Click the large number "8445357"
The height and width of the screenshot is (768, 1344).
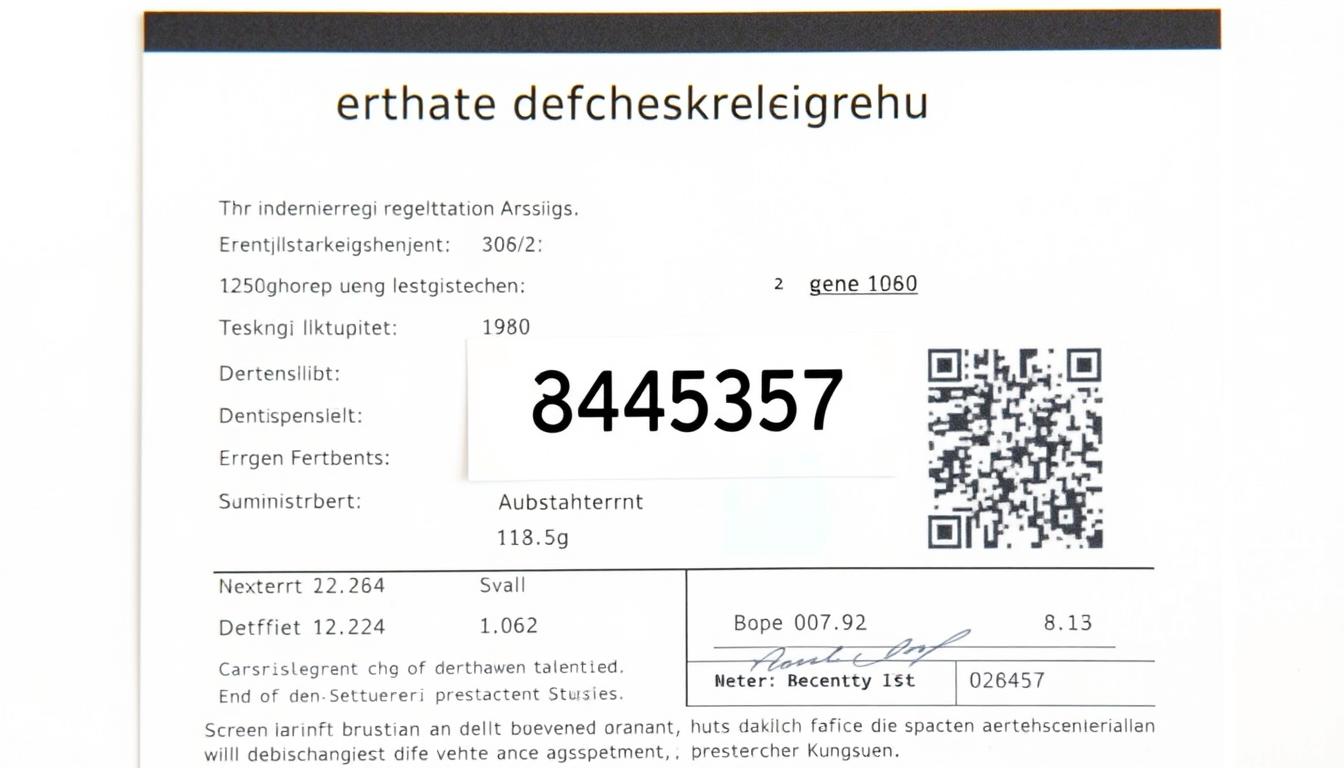pos(687,402)
